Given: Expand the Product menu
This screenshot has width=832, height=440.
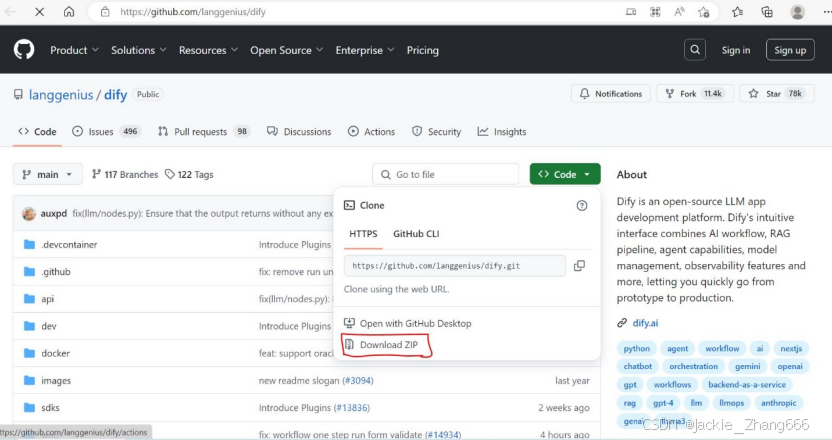Looking at the screenshot, I should click(74, 50).
